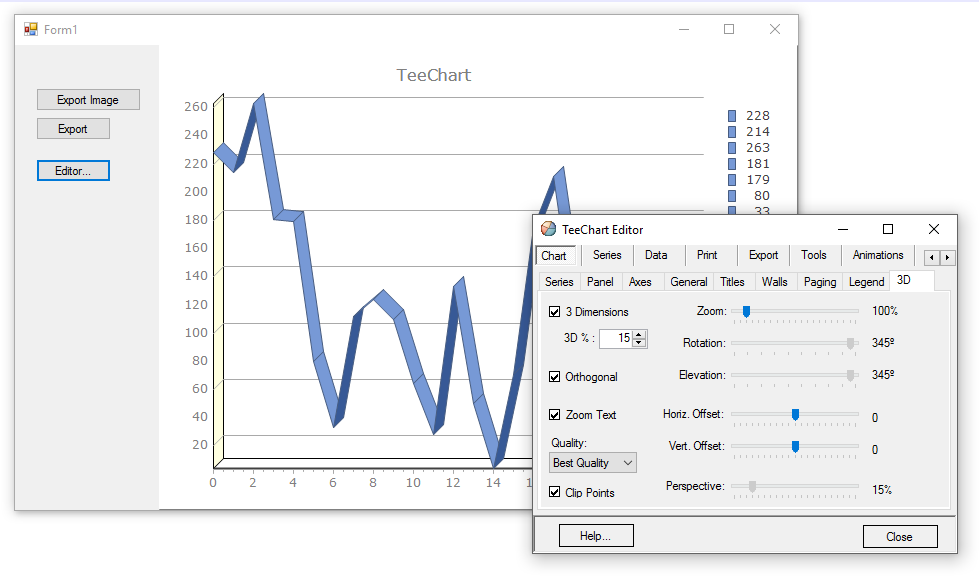The height and width of the screenshot is (579, 979).
Task: Select the 3D sub-tab
Action: (911, 280)
